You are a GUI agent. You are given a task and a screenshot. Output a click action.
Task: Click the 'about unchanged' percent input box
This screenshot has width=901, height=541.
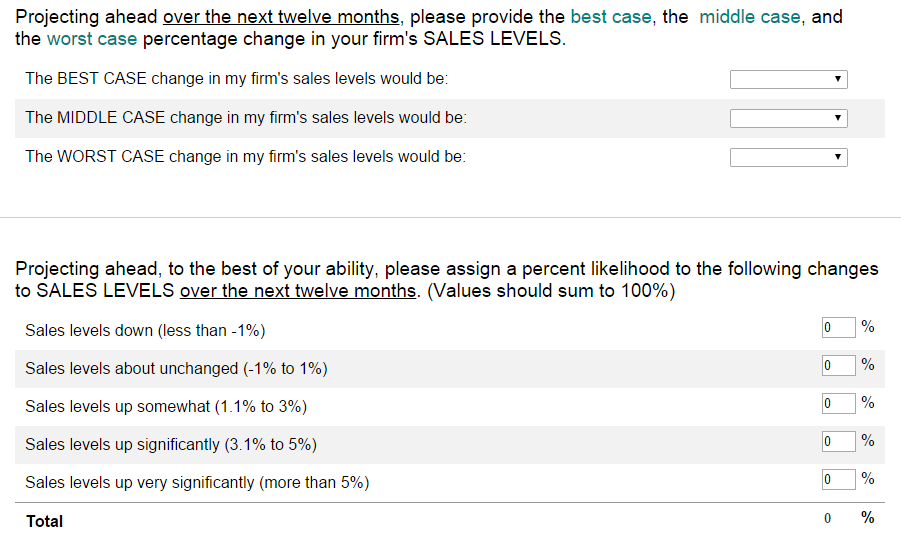point(838,366)
